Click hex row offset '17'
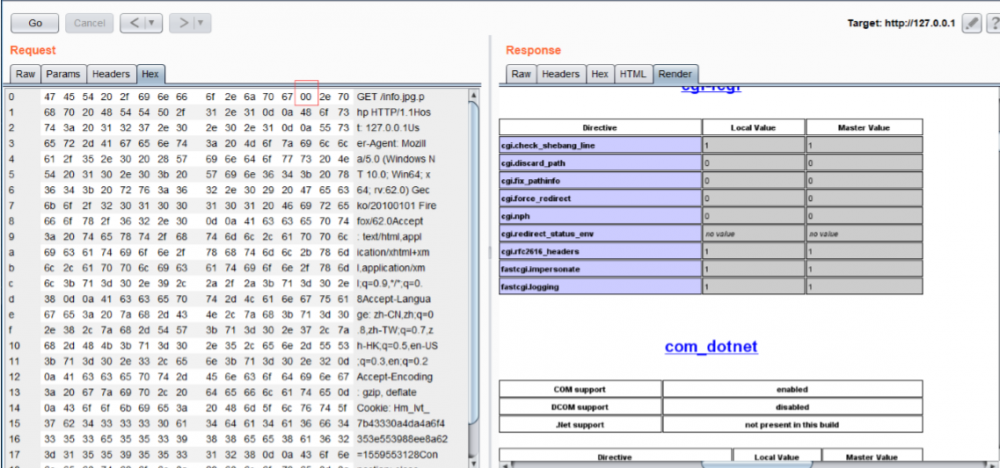 click(13, 455)
